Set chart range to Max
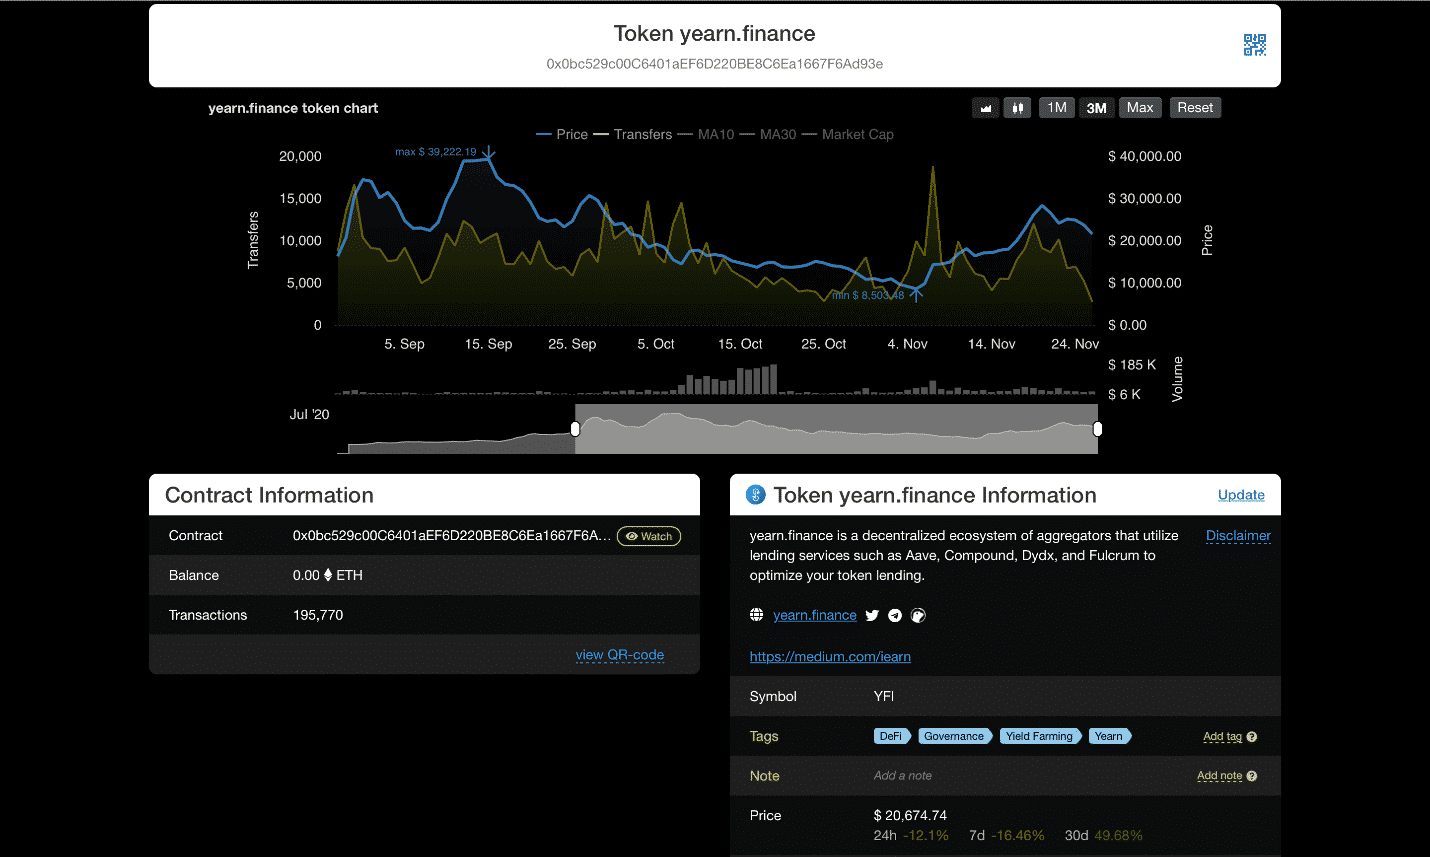The image size is (1430, 857). pyautogui.click(x=1140, y=108)
